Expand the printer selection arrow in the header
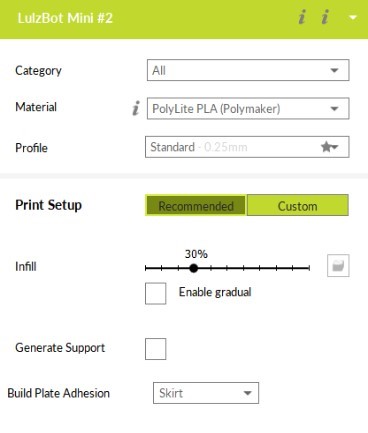368x433 pixels. 353,18
